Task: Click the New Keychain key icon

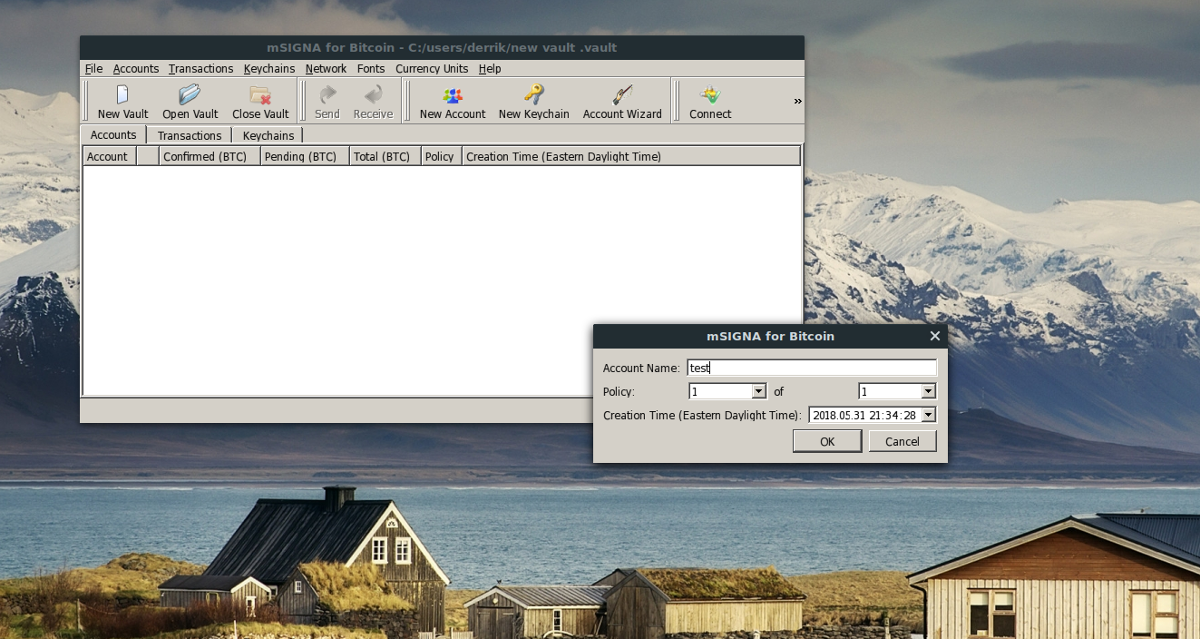Action: click(534, 95)
